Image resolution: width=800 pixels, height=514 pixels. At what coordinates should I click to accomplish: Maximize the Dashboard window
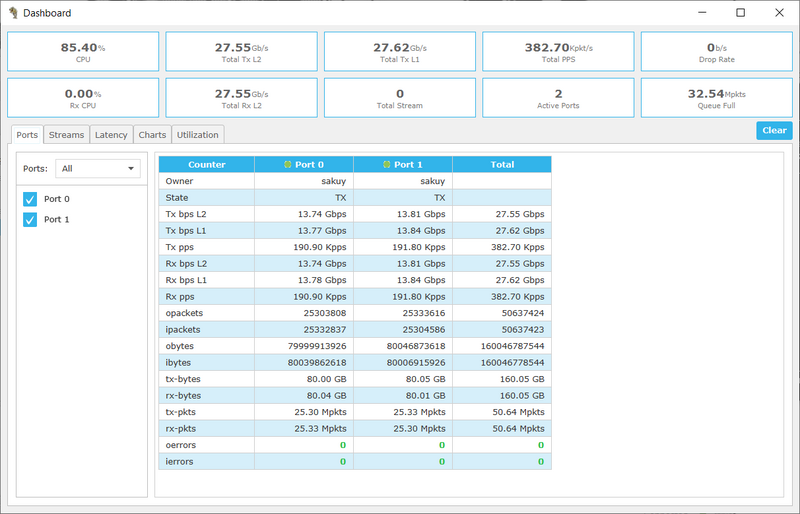pyautogui.click(x=740, y=13)
